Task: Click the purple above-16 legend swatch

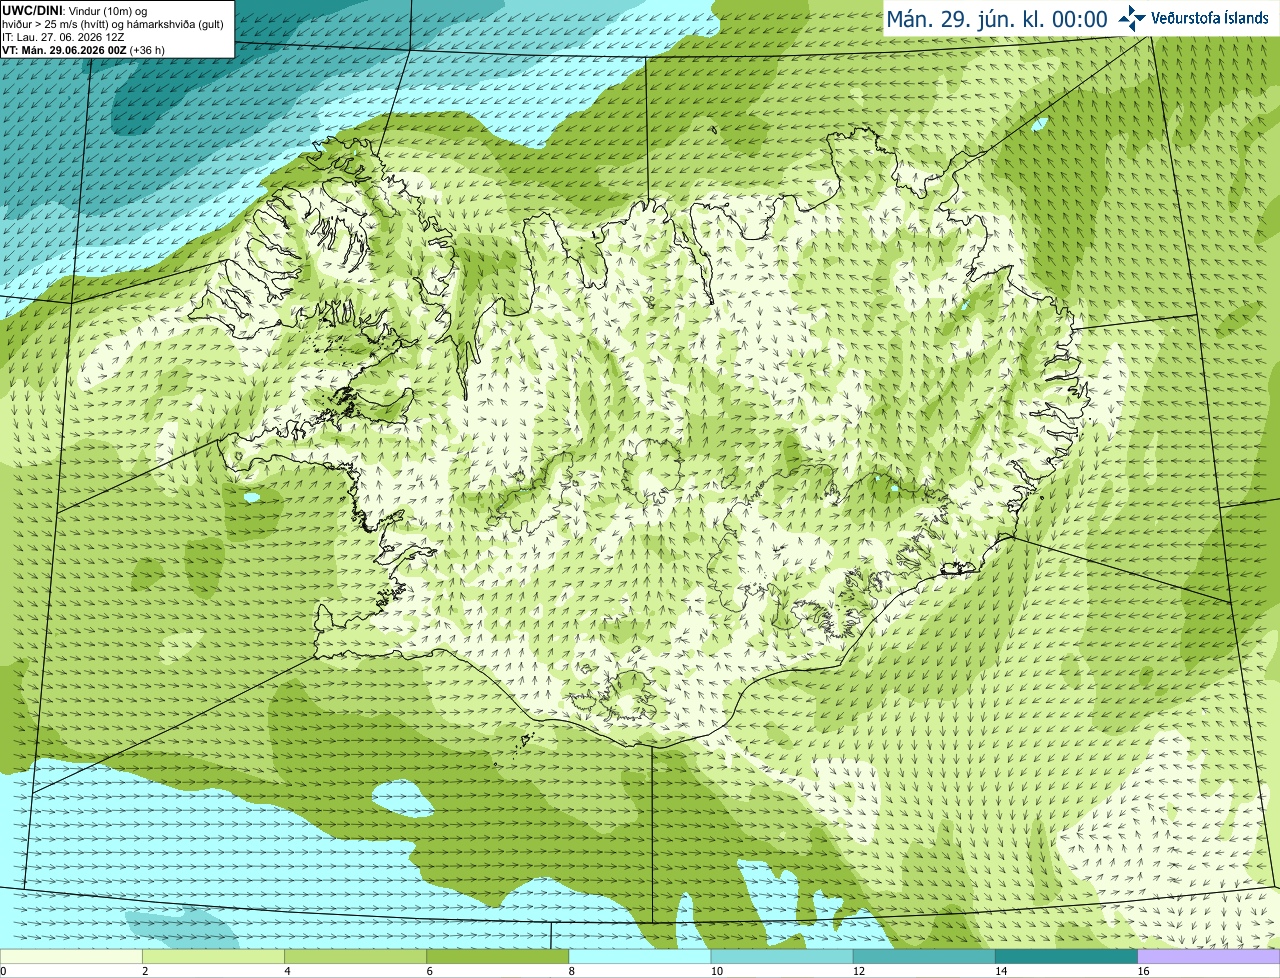Action: [1209, 957]
